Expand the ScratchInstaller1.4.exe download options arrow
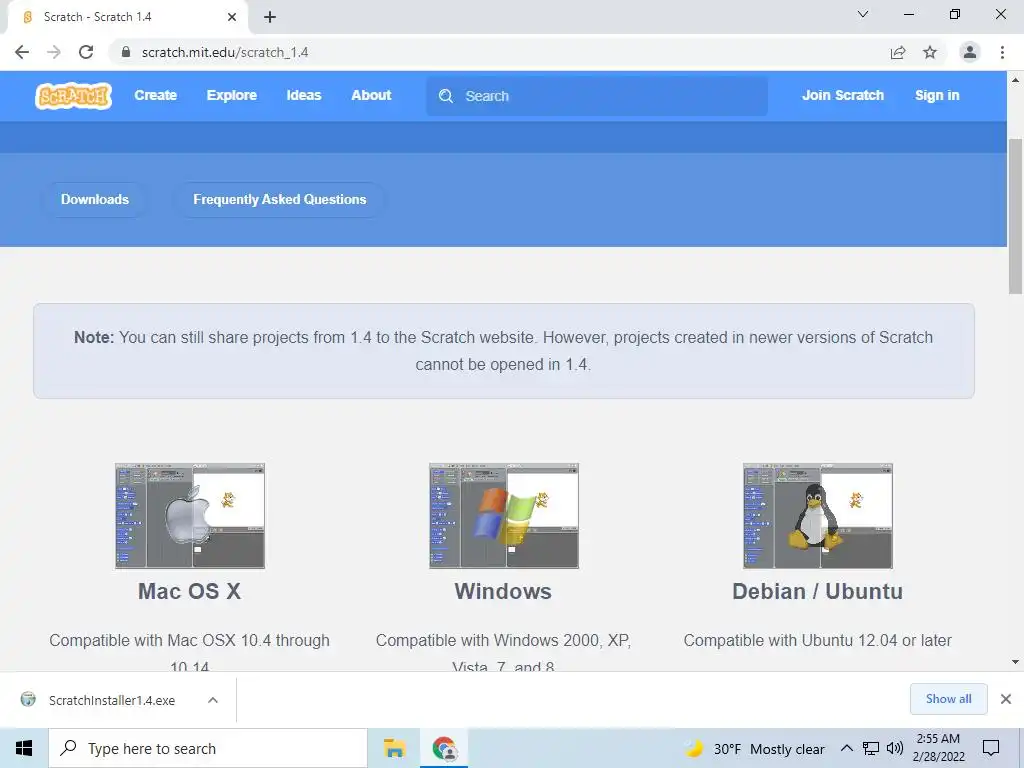This screenshot has width=1024, height=768. tap(213, 700)
